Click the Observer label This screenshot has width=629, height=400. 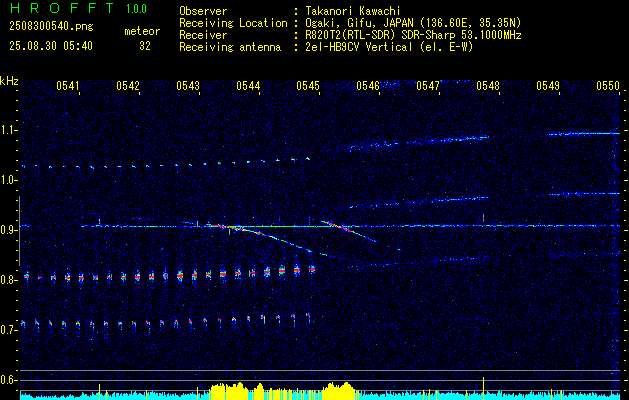pos(203,11)
